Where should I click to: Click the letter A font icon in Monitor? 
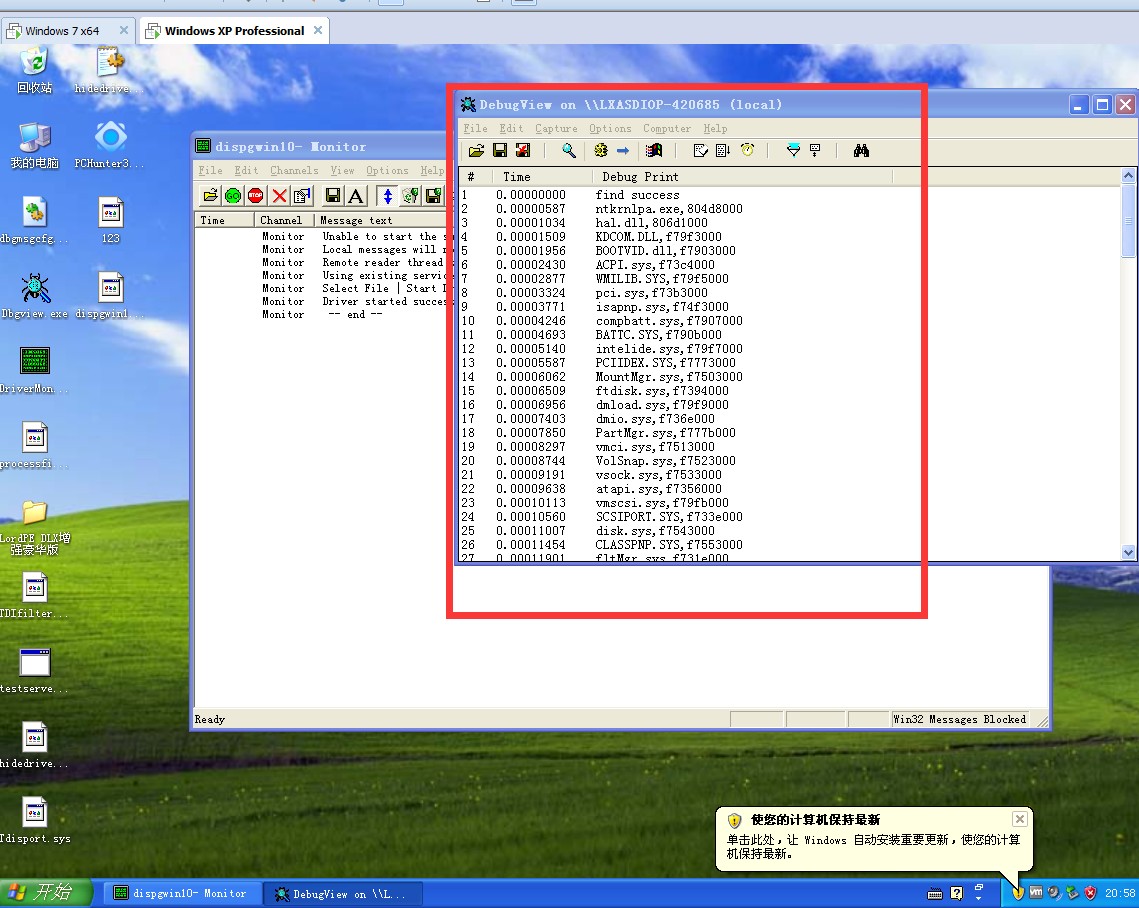pos(355,195)
